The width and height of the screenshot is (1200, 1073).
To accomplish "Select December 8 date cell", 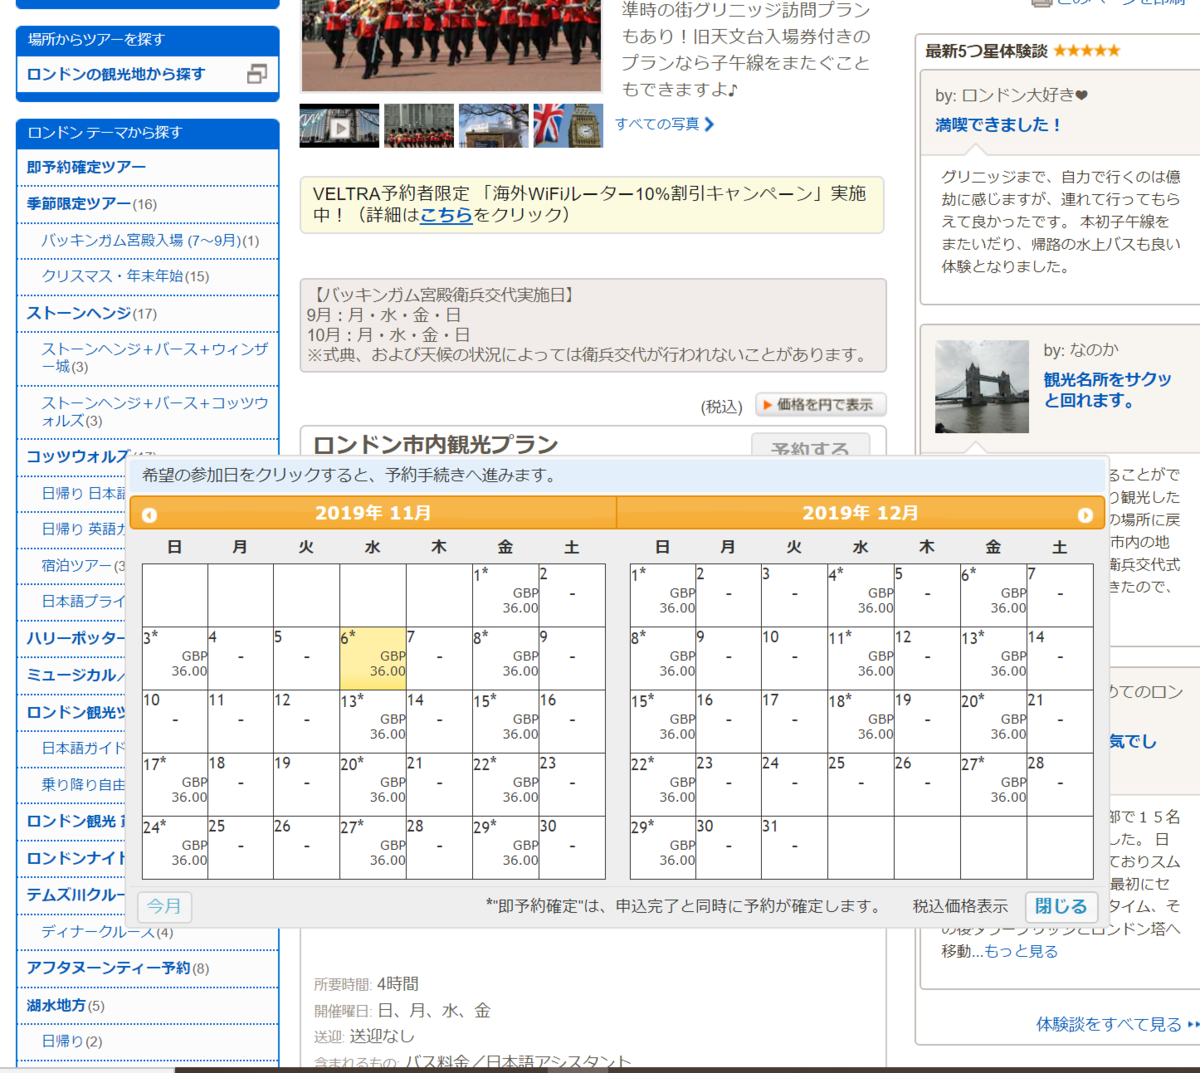I will coord(663,658).
